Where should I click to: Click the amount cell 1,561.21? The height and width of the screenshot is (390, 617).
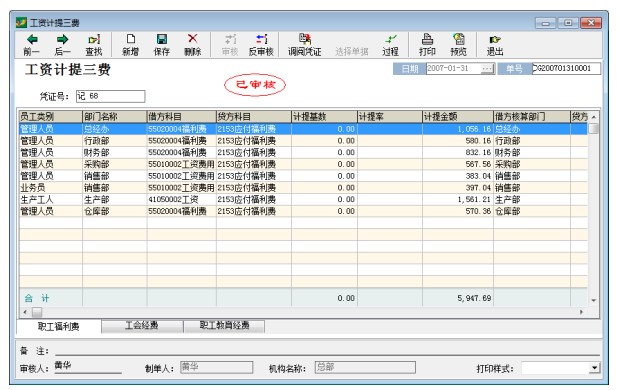click(x=458, y=200)
